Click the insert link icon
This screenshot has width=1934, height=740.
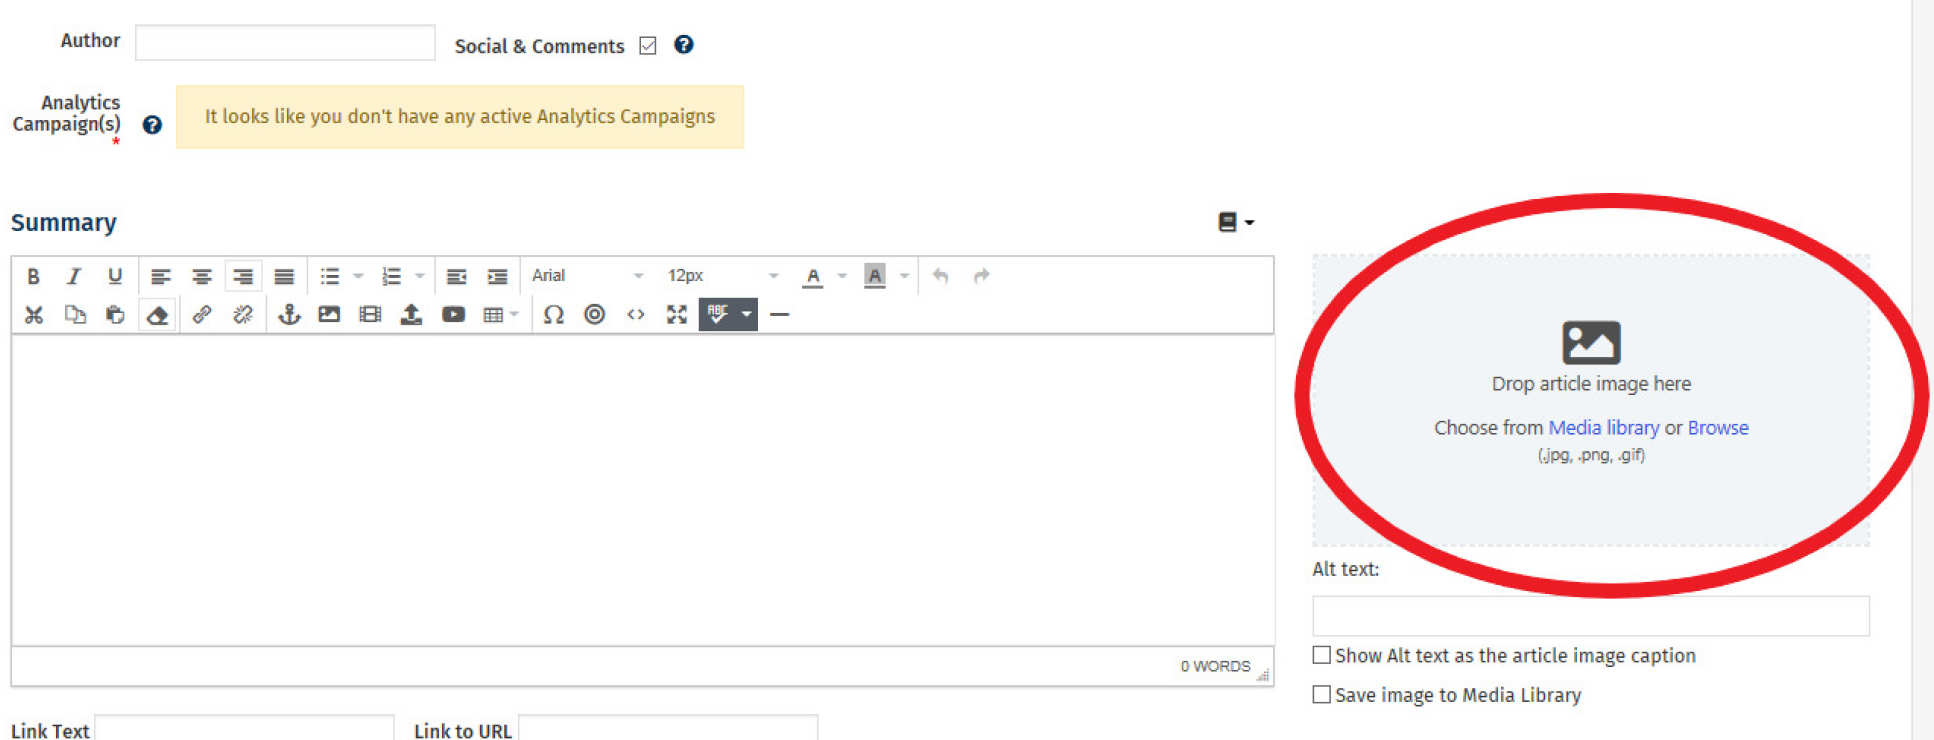pyautogui.click(x=202, y=315)
